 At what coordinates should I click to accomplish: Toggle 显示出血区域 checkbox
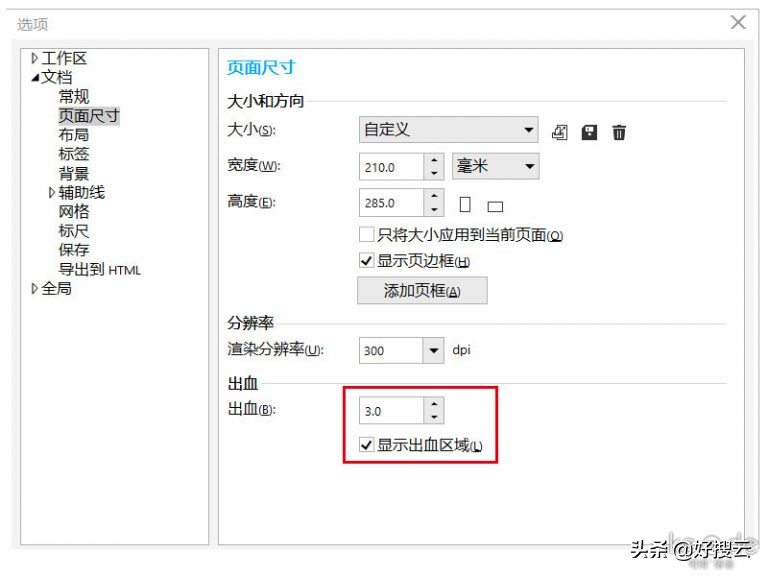(366, 445)
